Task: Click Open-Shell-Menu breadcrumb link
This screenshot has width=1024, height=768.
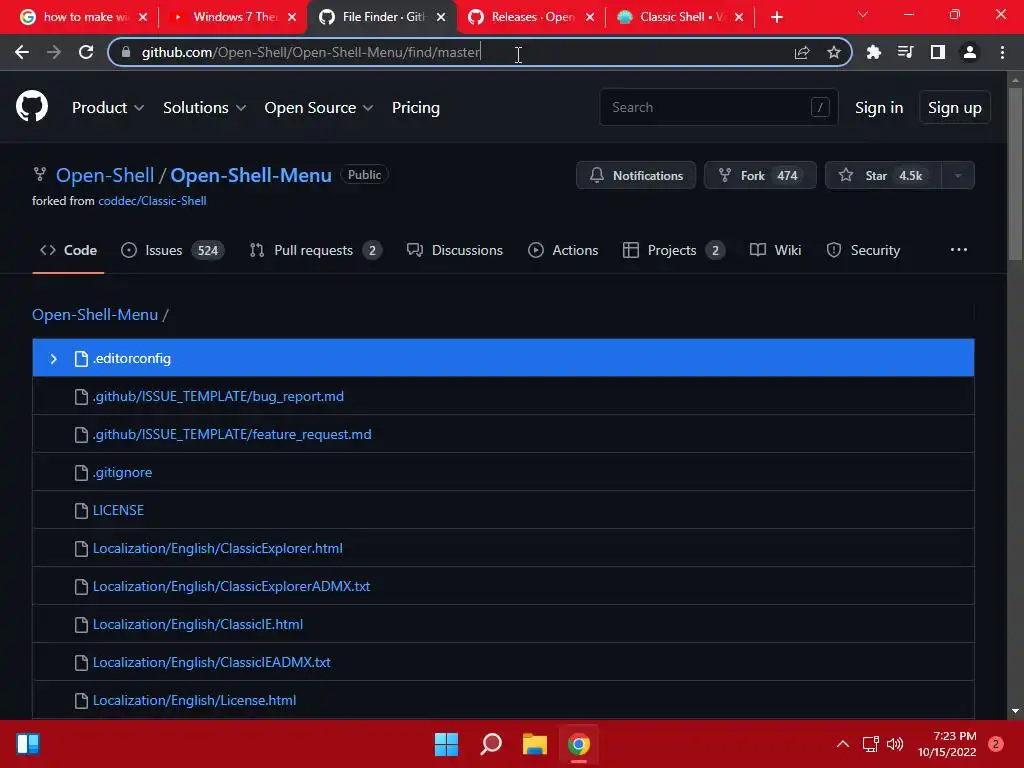Action: [x=95, y=315]
